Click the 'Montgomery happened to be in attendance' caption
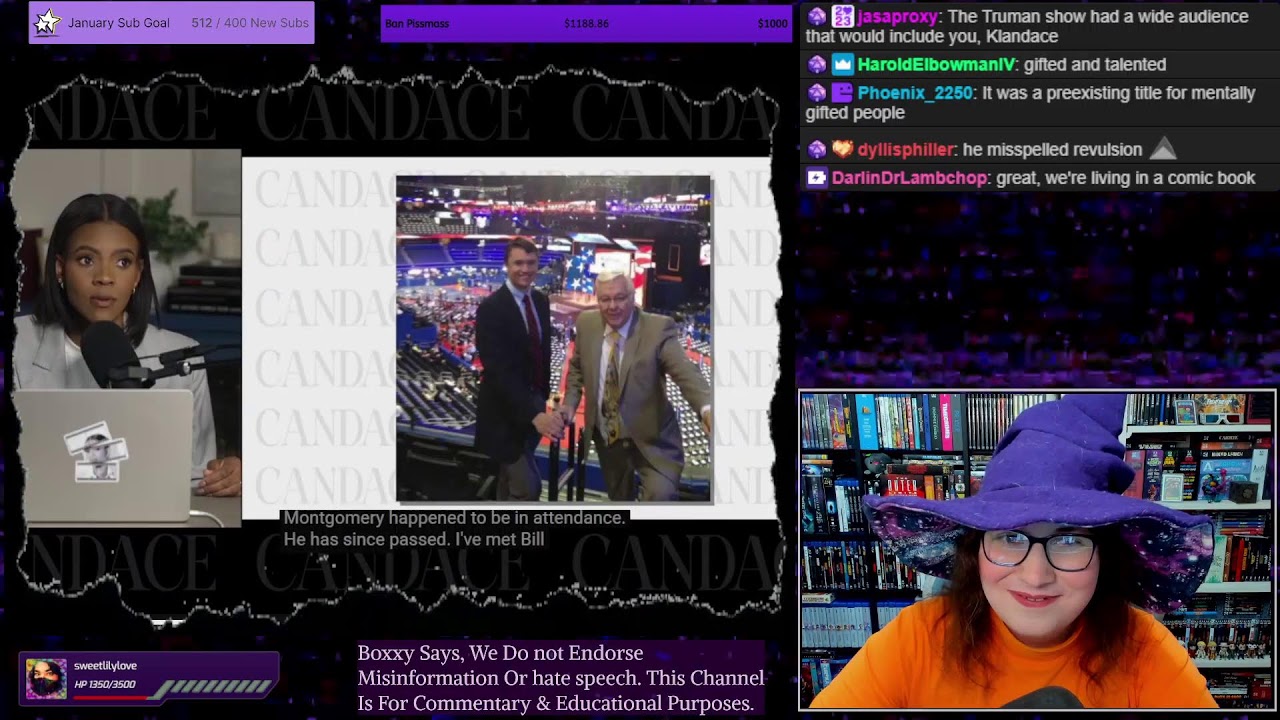The width and height of the screenshot is (1280, 720). pyautogui.click(x=454, y=518)
